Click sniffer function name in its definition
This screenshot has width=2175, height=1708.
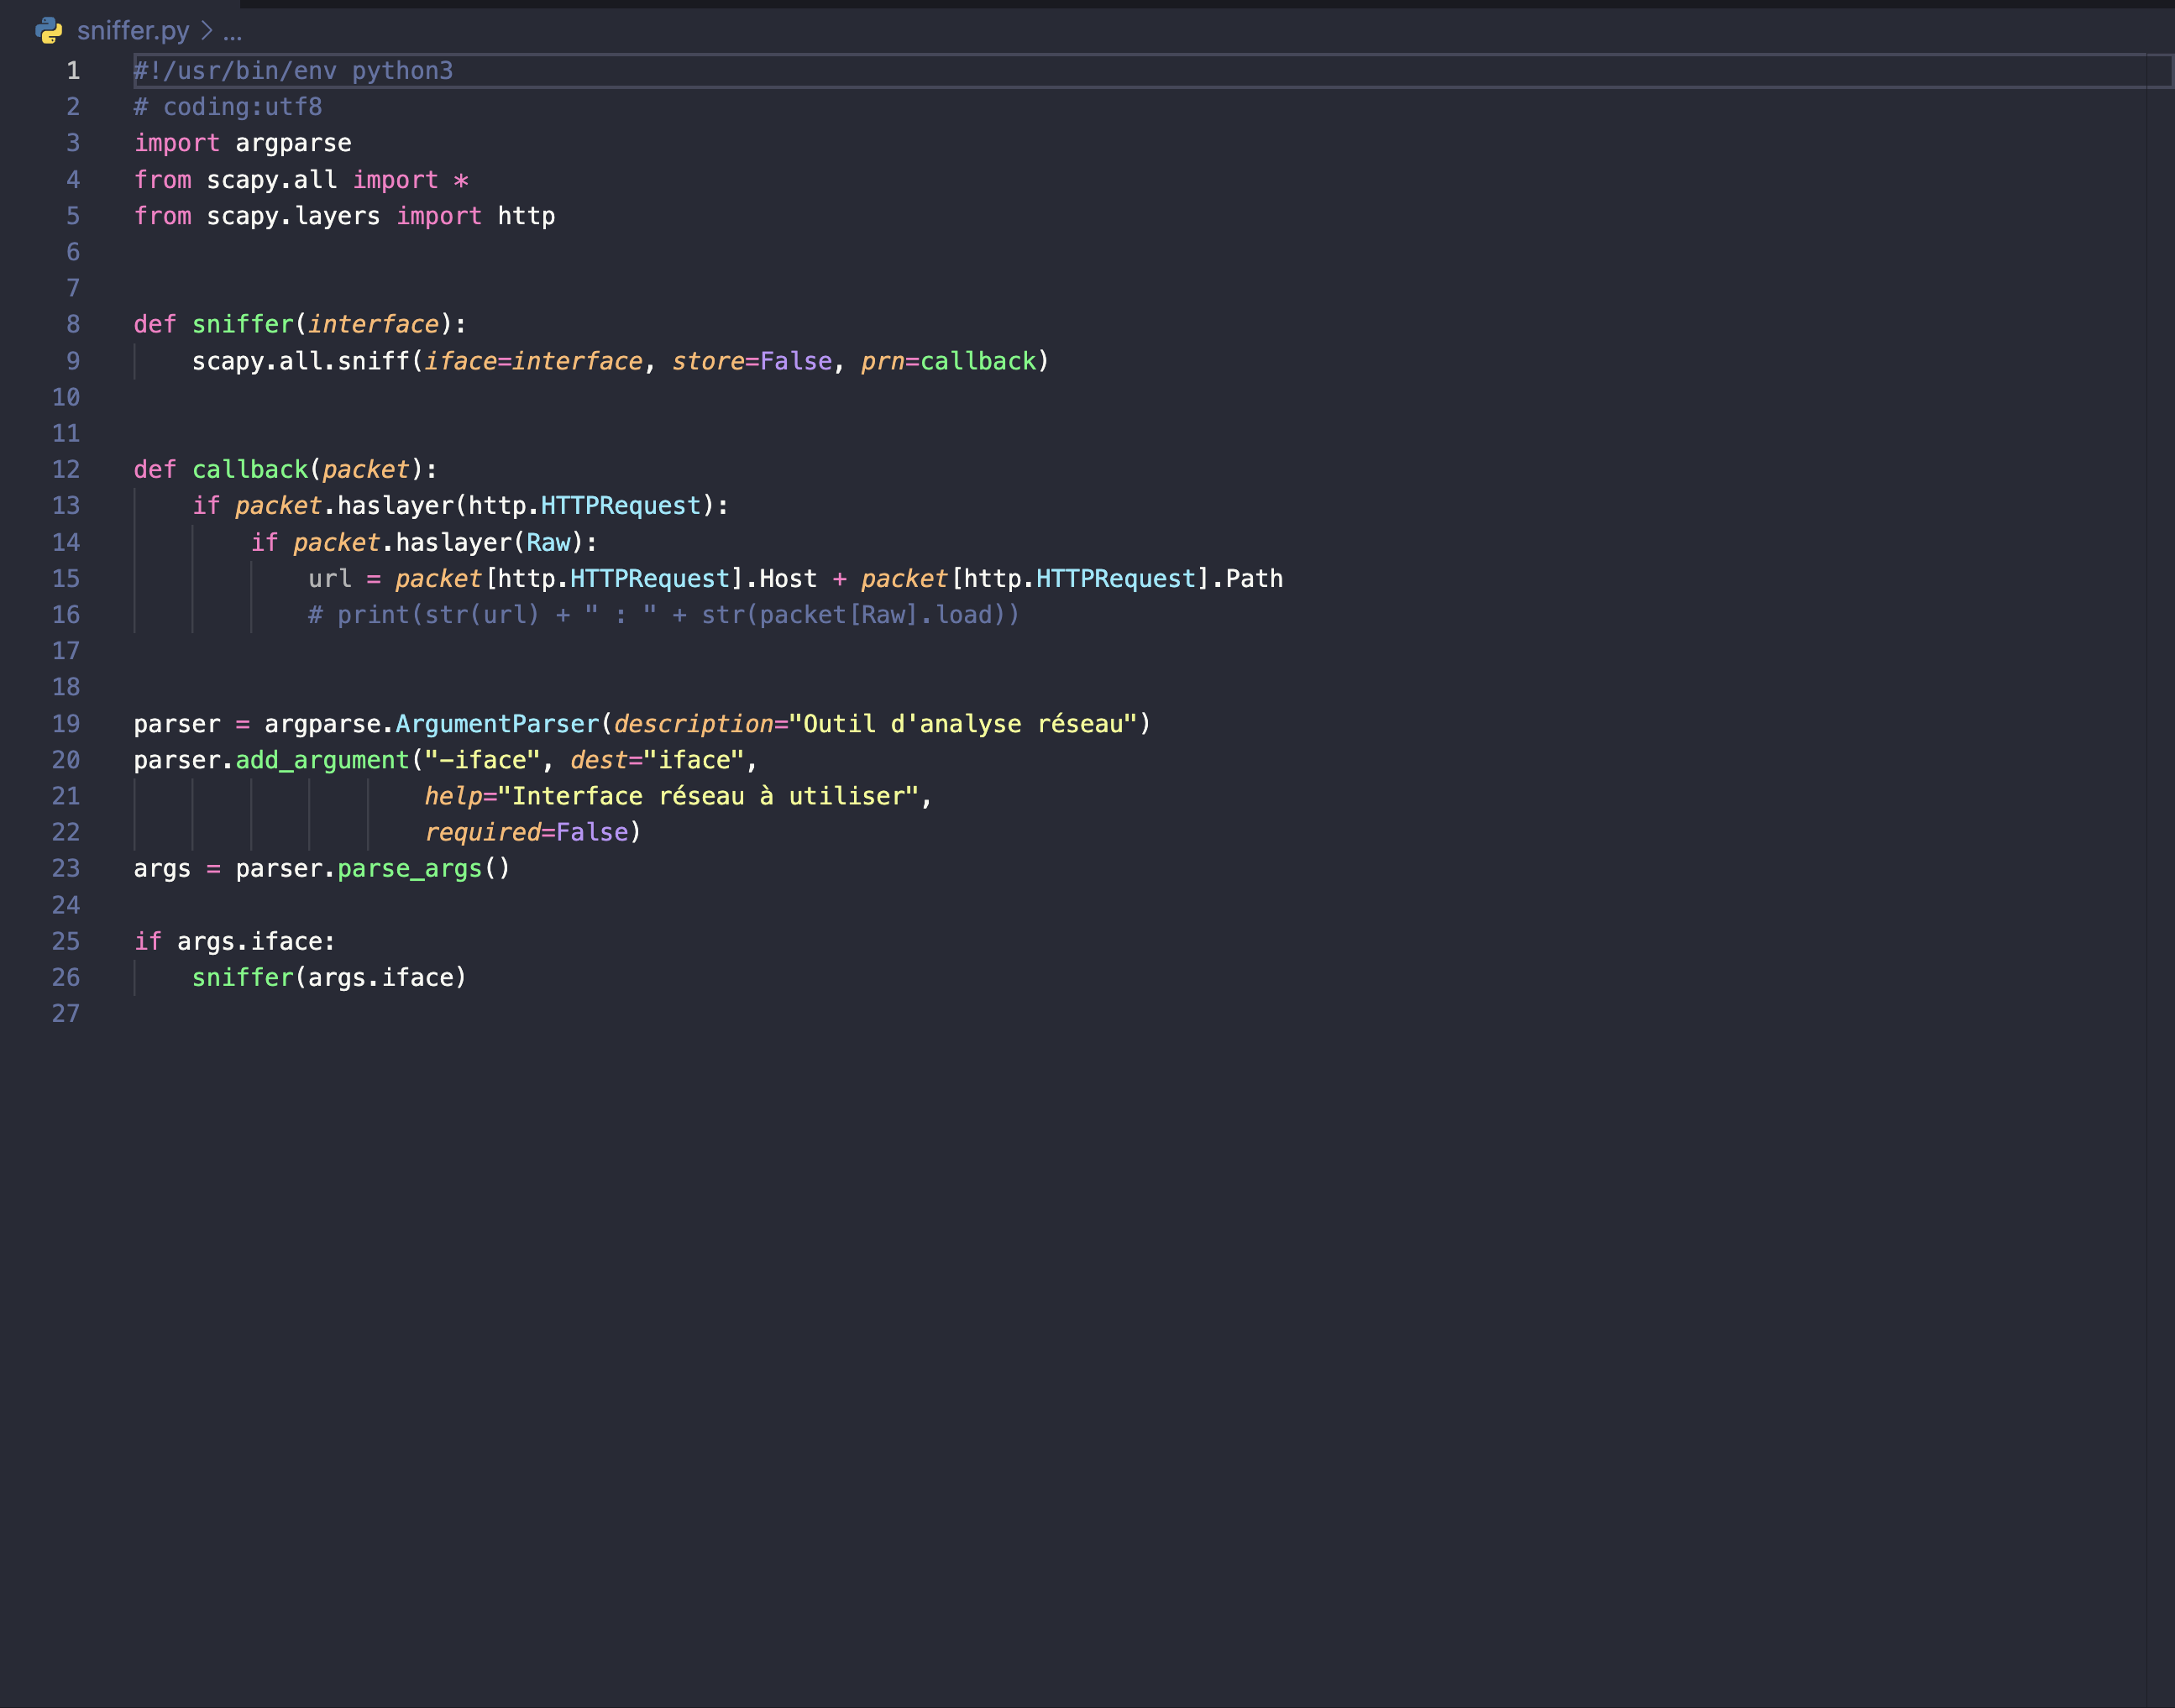[243, 325]
